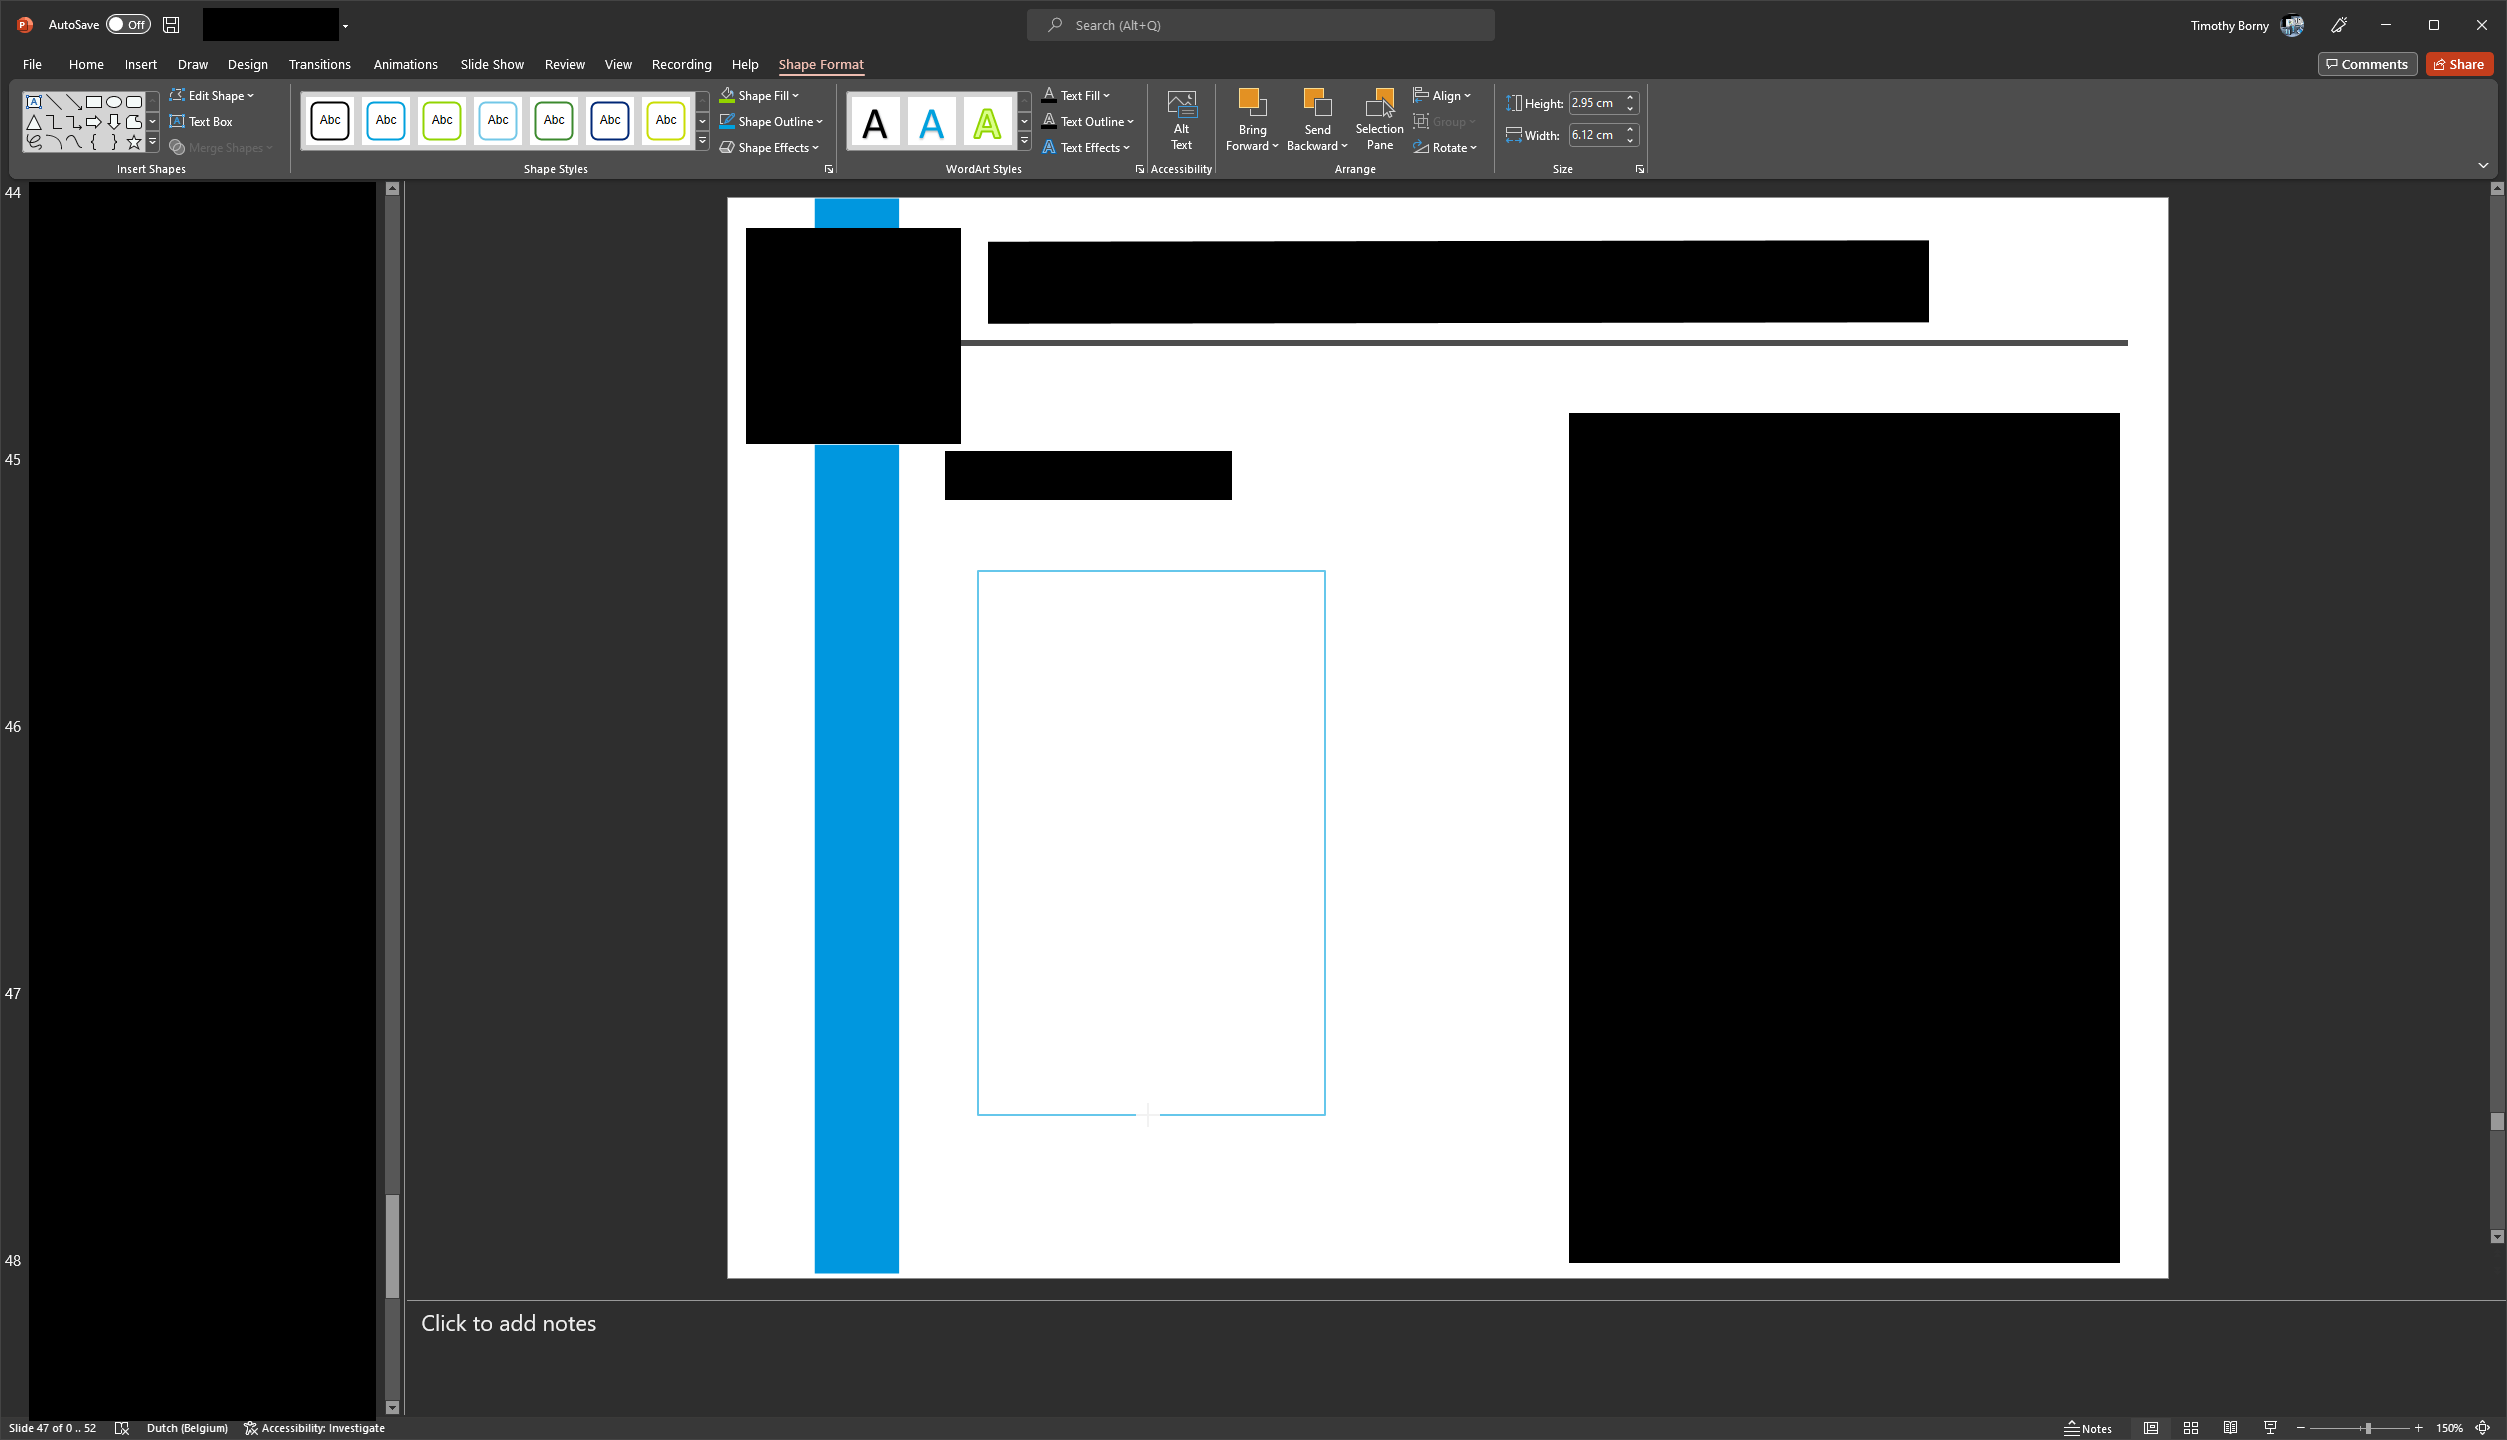This screenshot has height=1440, width=2507.
Task: Open the Shape Outline dropdown
Action: (x=771, y=122)
